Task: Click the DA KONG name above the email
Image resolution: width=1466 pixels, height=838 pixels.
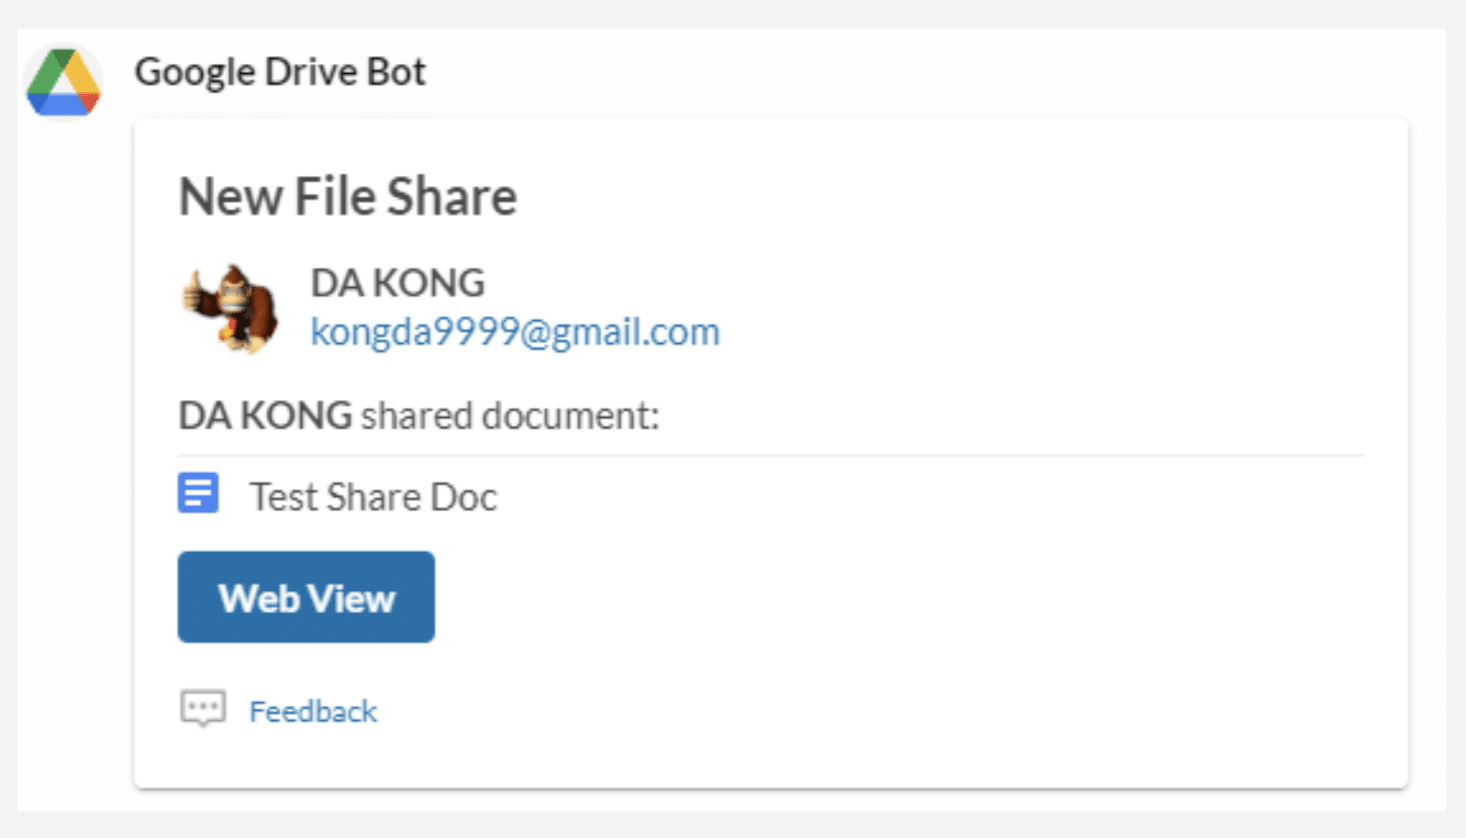Action: click(397, 283)
